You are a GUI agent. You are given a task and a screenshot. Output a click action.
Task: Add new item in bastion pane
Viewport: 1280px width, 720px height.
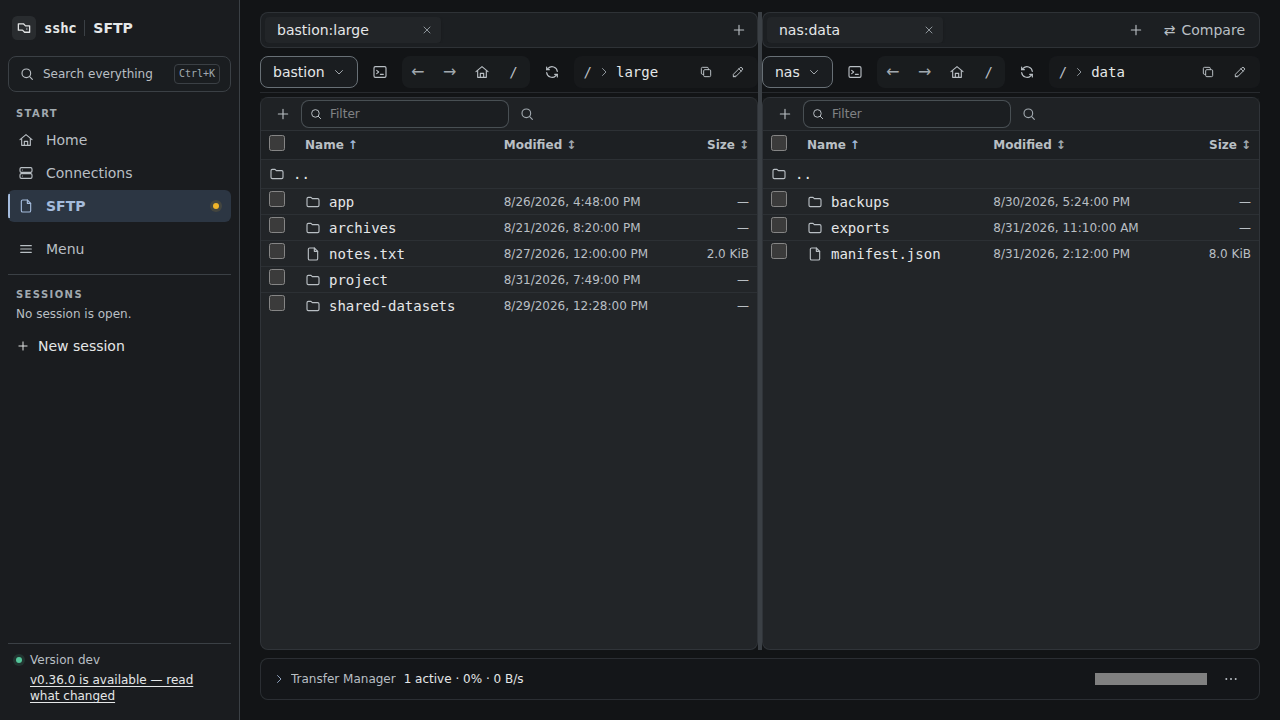[283, 114]
